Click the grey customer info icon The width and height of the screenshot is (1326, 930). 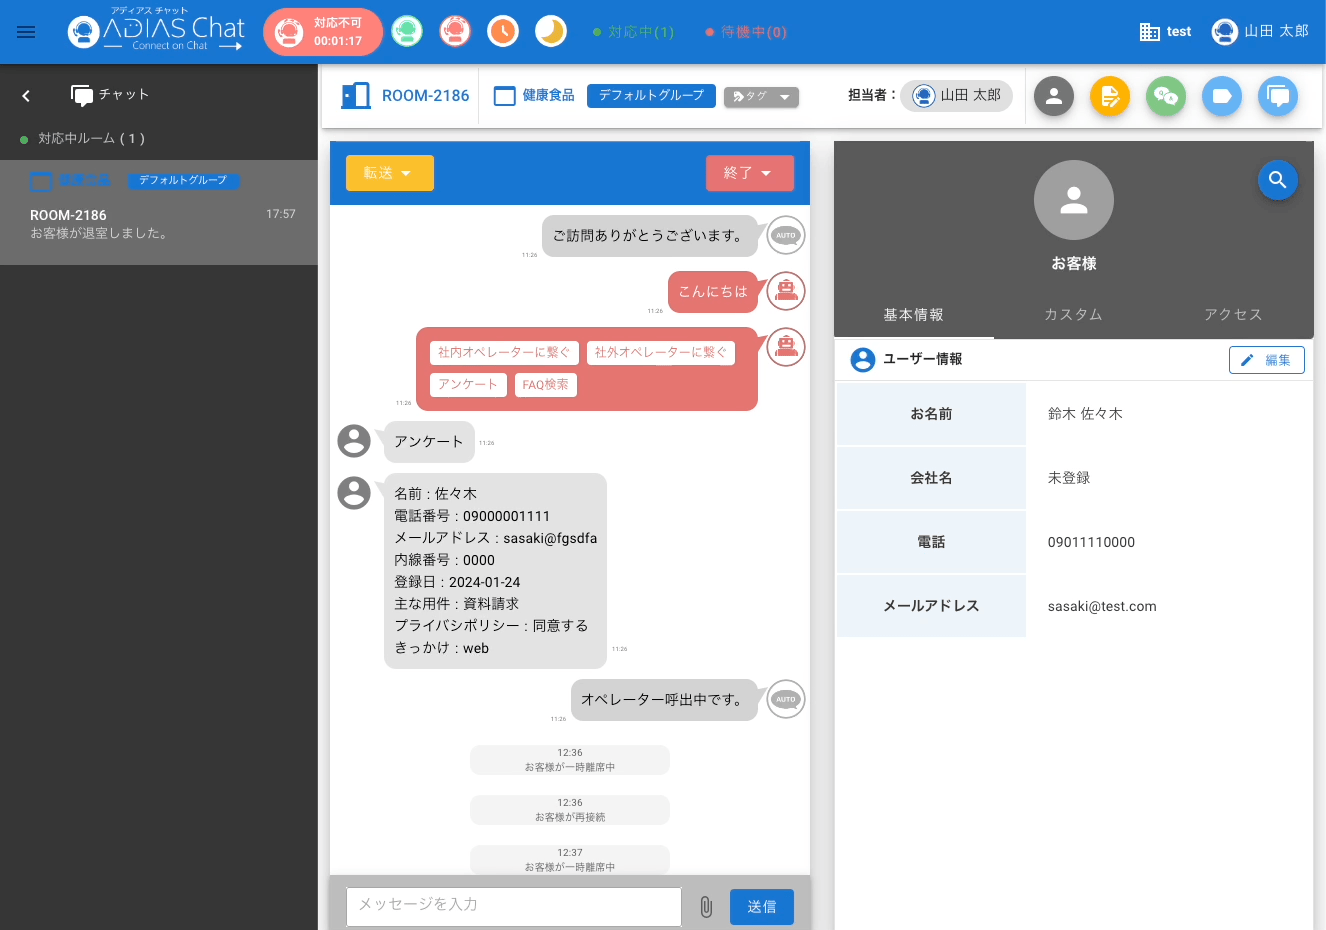[x=1053, y=96]
